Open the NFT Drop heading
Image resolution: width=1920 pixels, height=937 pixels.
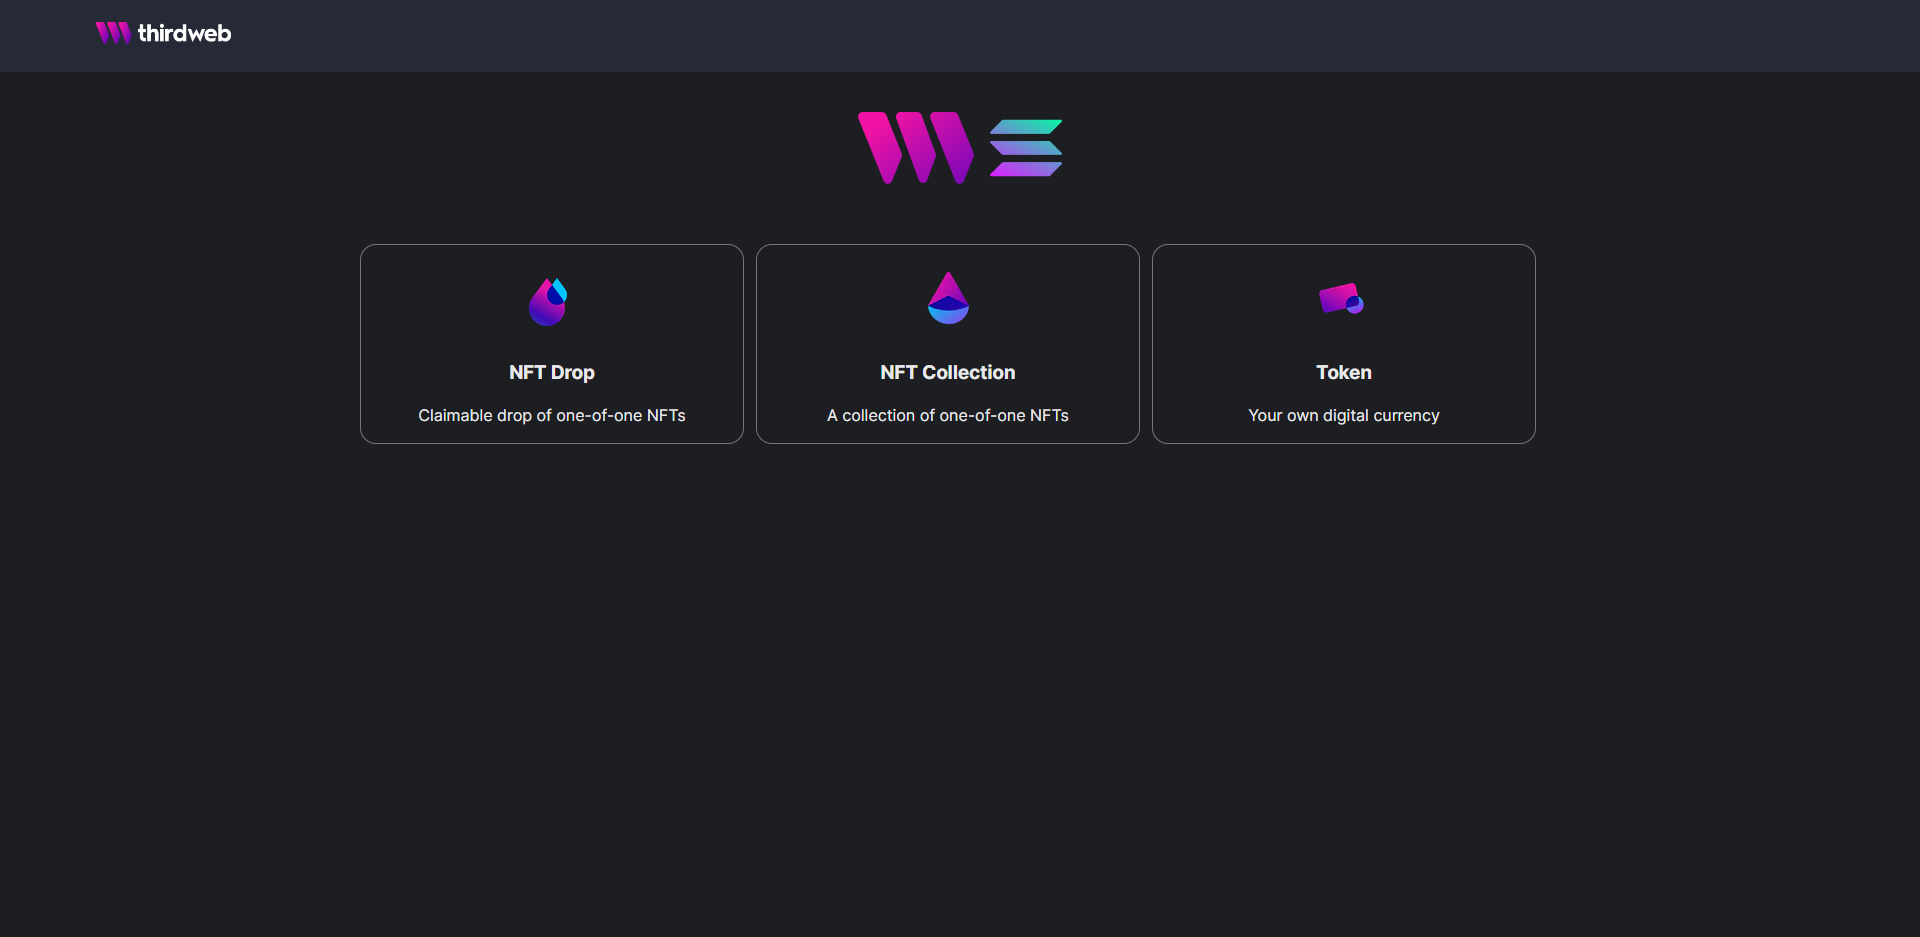(x=552, y=372)
